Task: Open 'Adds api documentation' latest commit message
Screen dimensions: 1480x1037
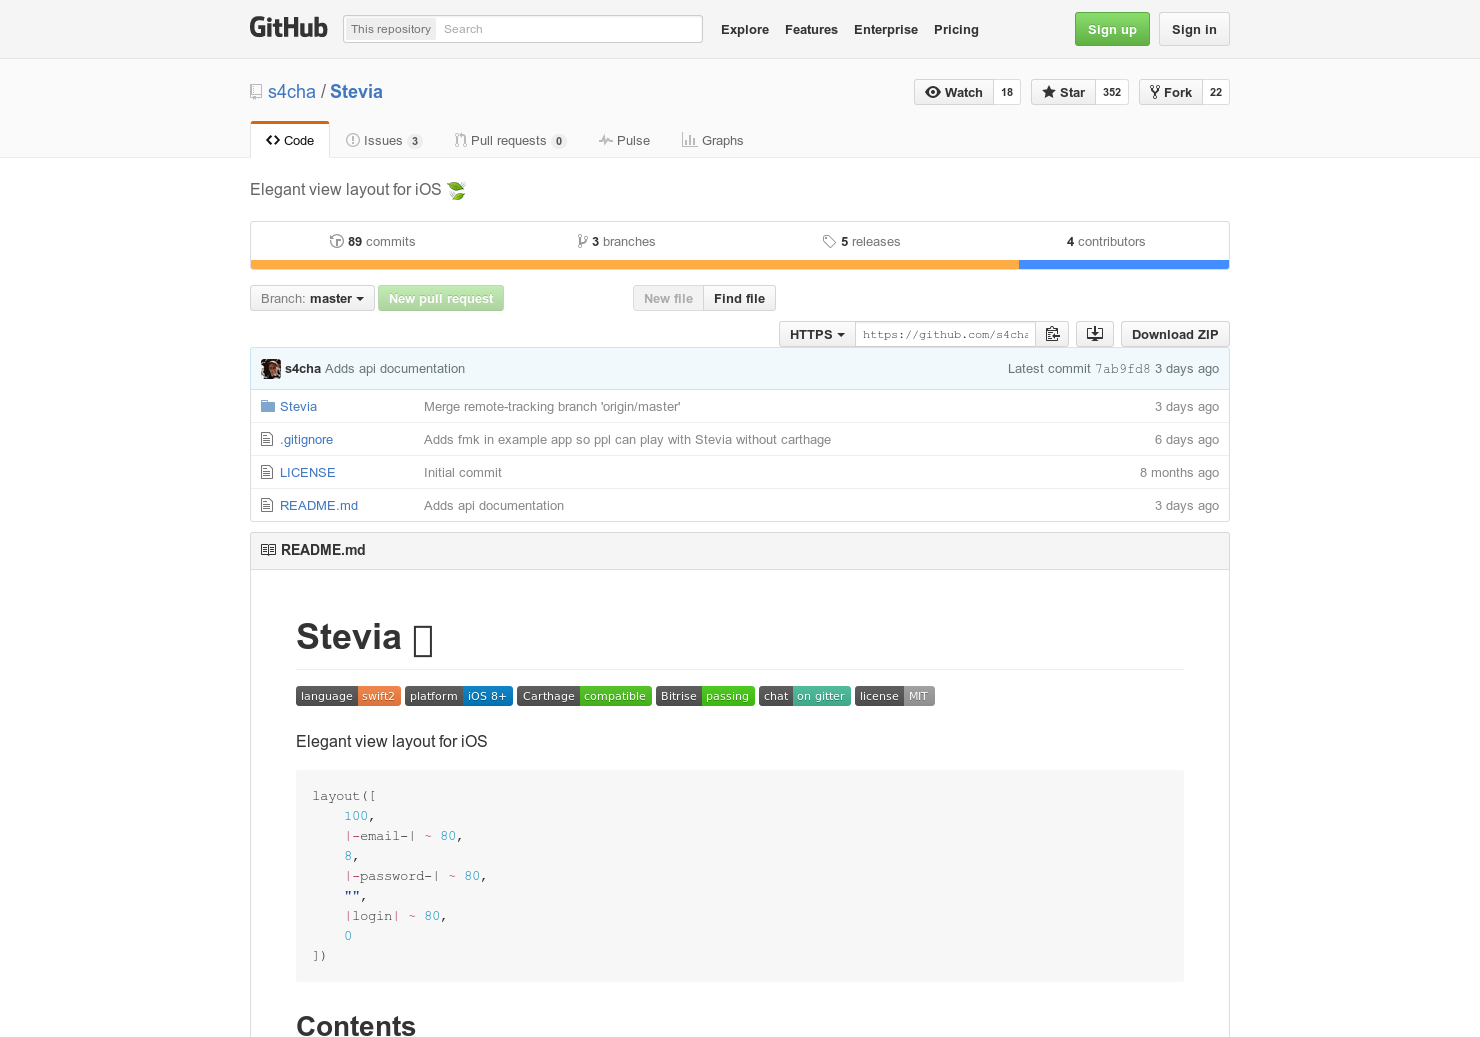Action: (395, 369)
